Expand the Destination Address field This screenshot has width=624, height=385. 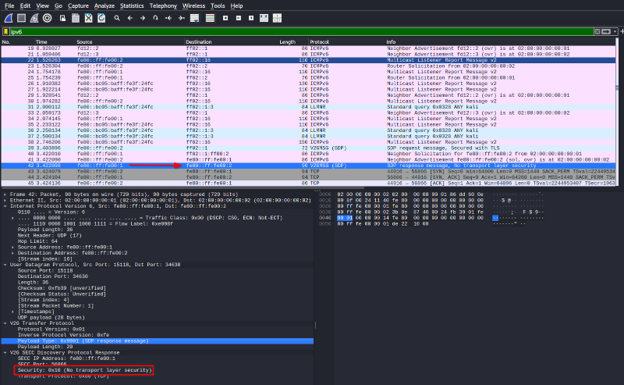click(13, 253)
